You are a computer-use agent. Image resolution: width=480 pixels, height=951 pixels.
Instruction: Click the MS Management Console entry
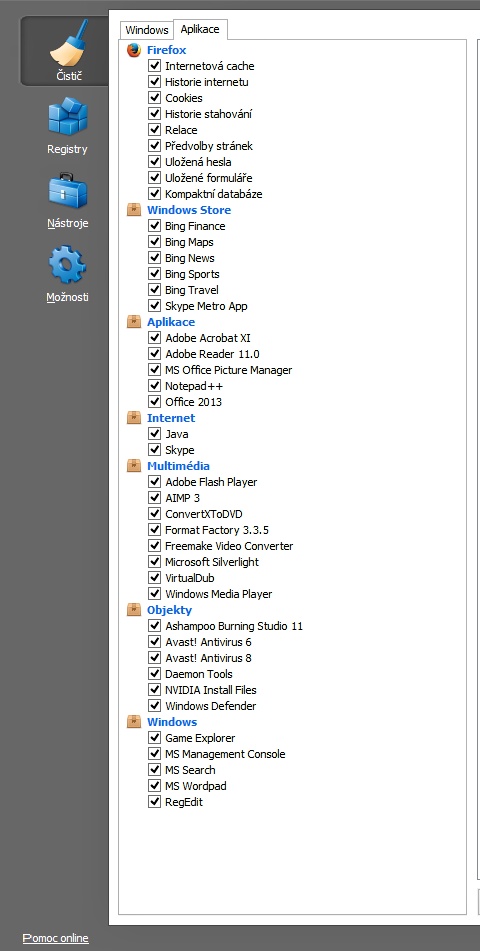[x=225, y=754]
